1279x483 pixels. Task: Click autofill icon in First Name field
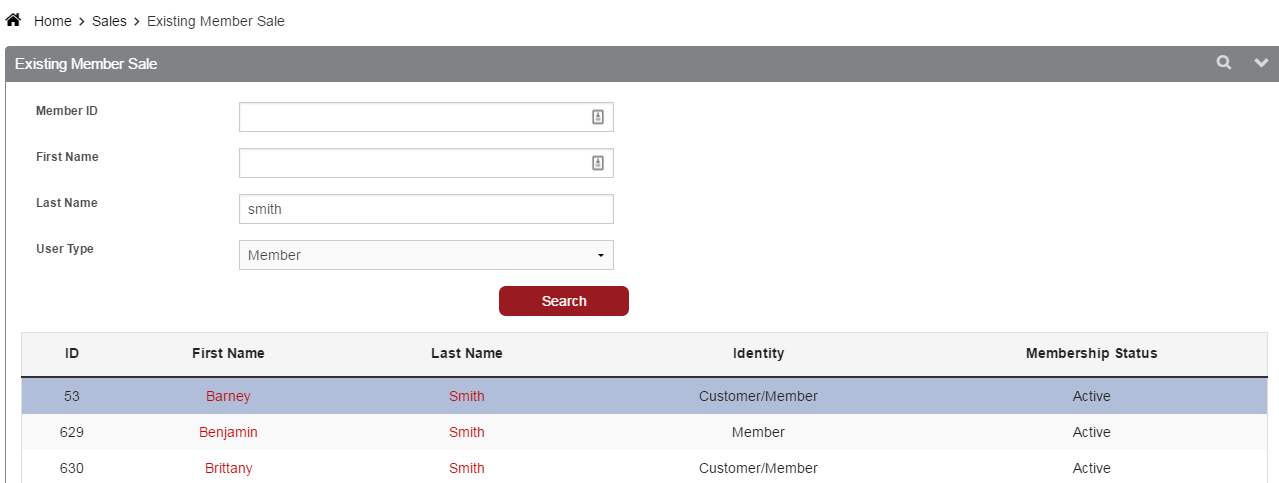point(598,163)
